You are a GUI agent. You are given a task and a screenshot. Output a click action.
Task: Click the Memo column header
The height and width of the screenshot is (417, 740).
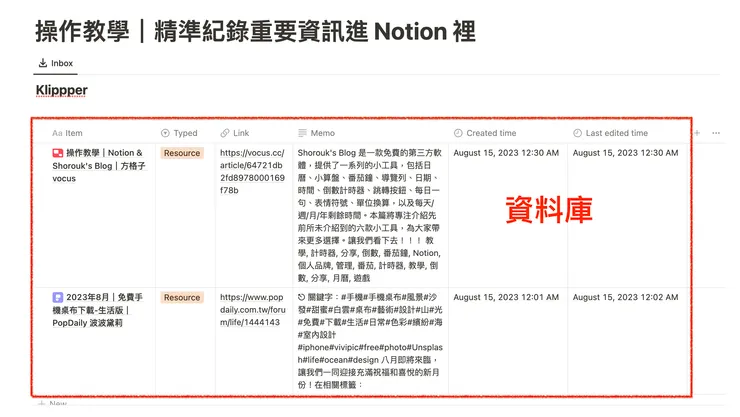pos(316,133)
